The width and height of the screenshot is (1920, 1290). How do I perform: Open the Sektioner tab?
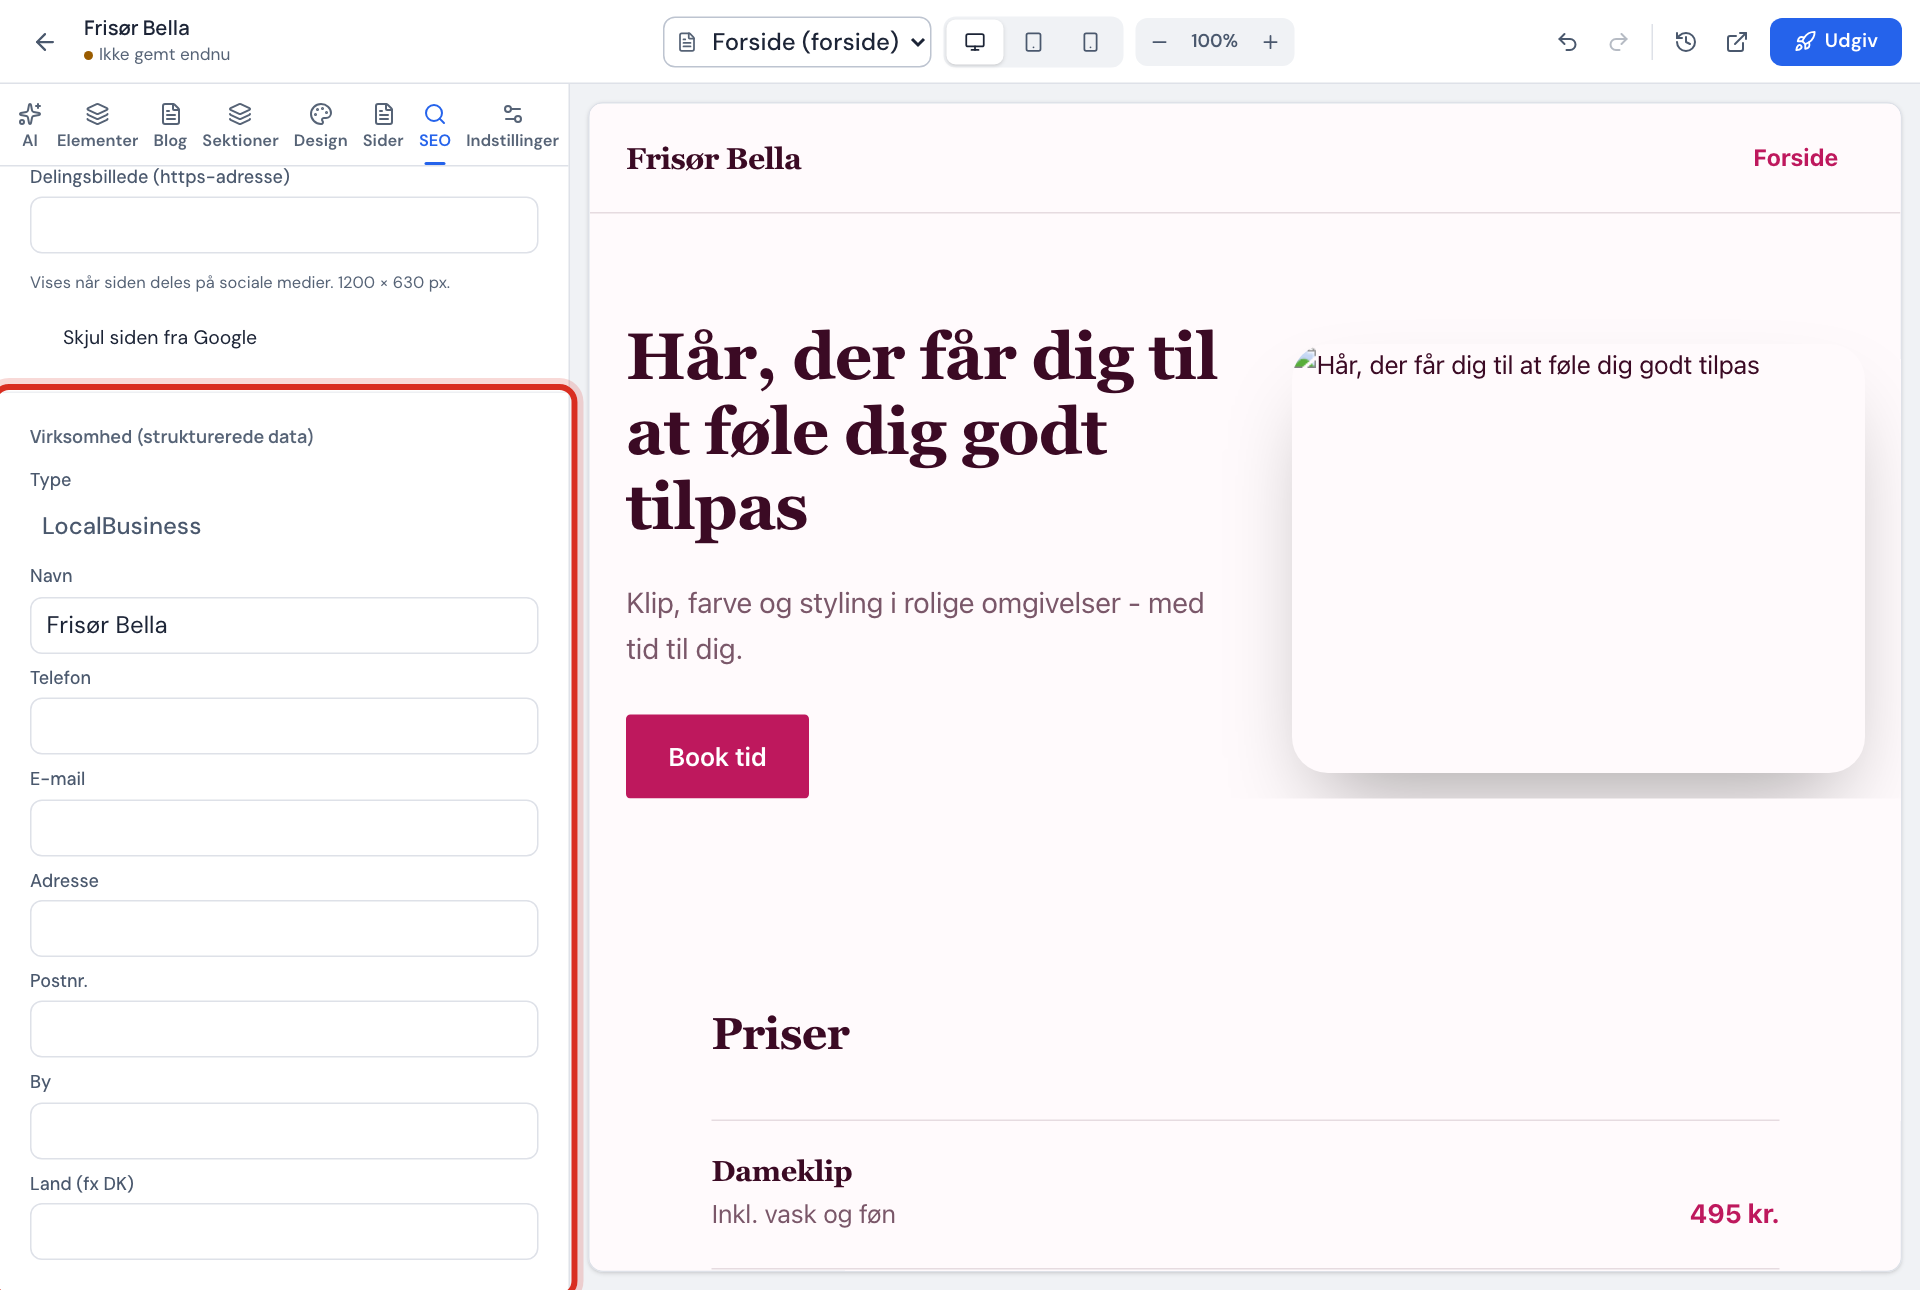tap(240, 125)
